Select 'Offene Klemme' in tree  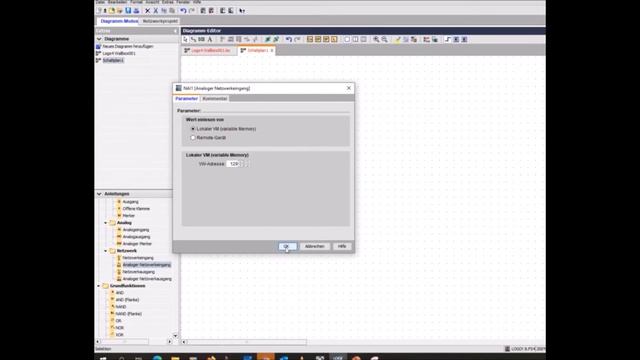(x=136, y=209)
